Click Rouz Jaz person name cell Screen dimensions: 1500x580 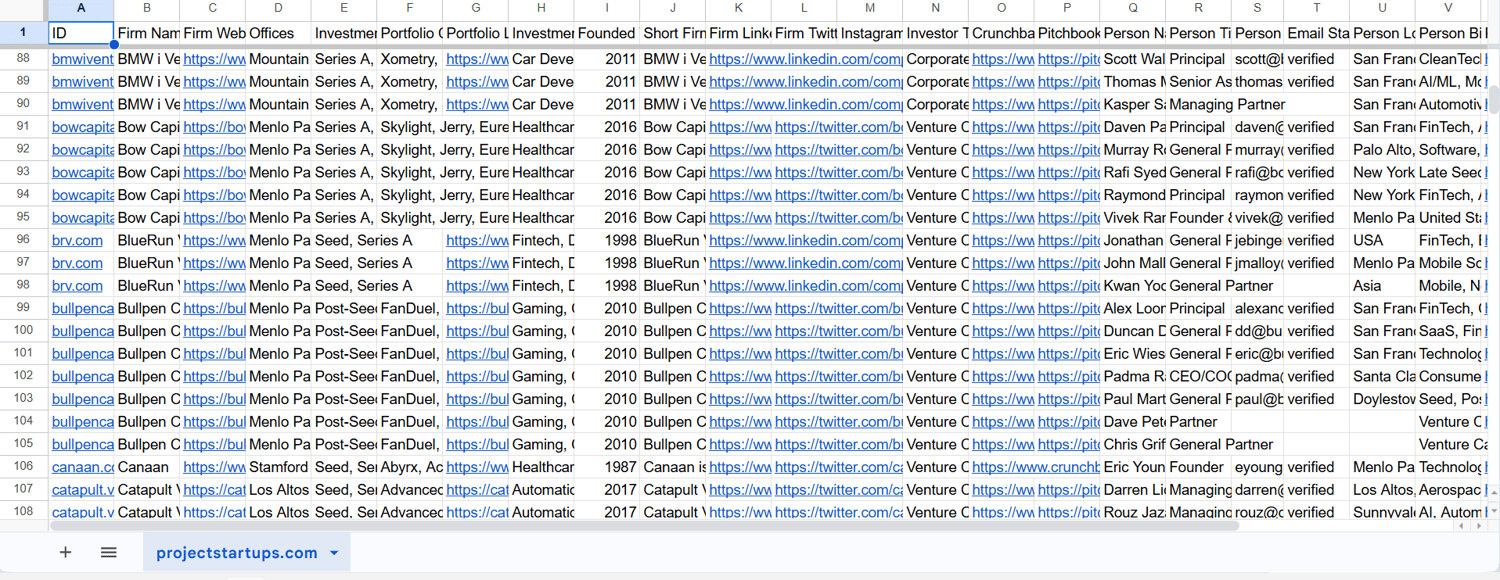(x=1133, y=512)
